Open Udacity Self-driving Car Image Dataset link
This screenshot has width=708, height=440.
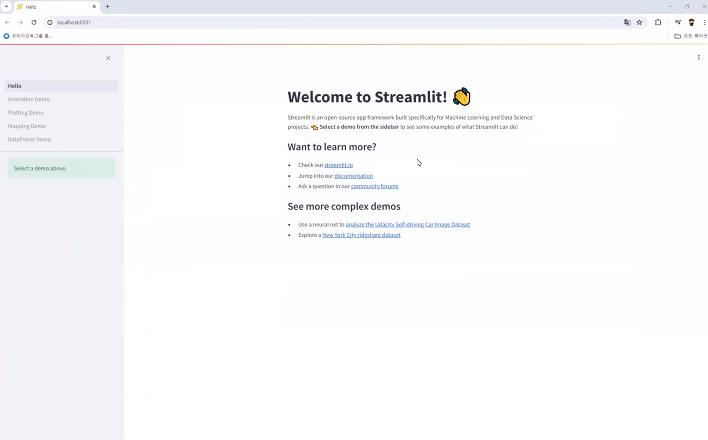tap(408, 225)
